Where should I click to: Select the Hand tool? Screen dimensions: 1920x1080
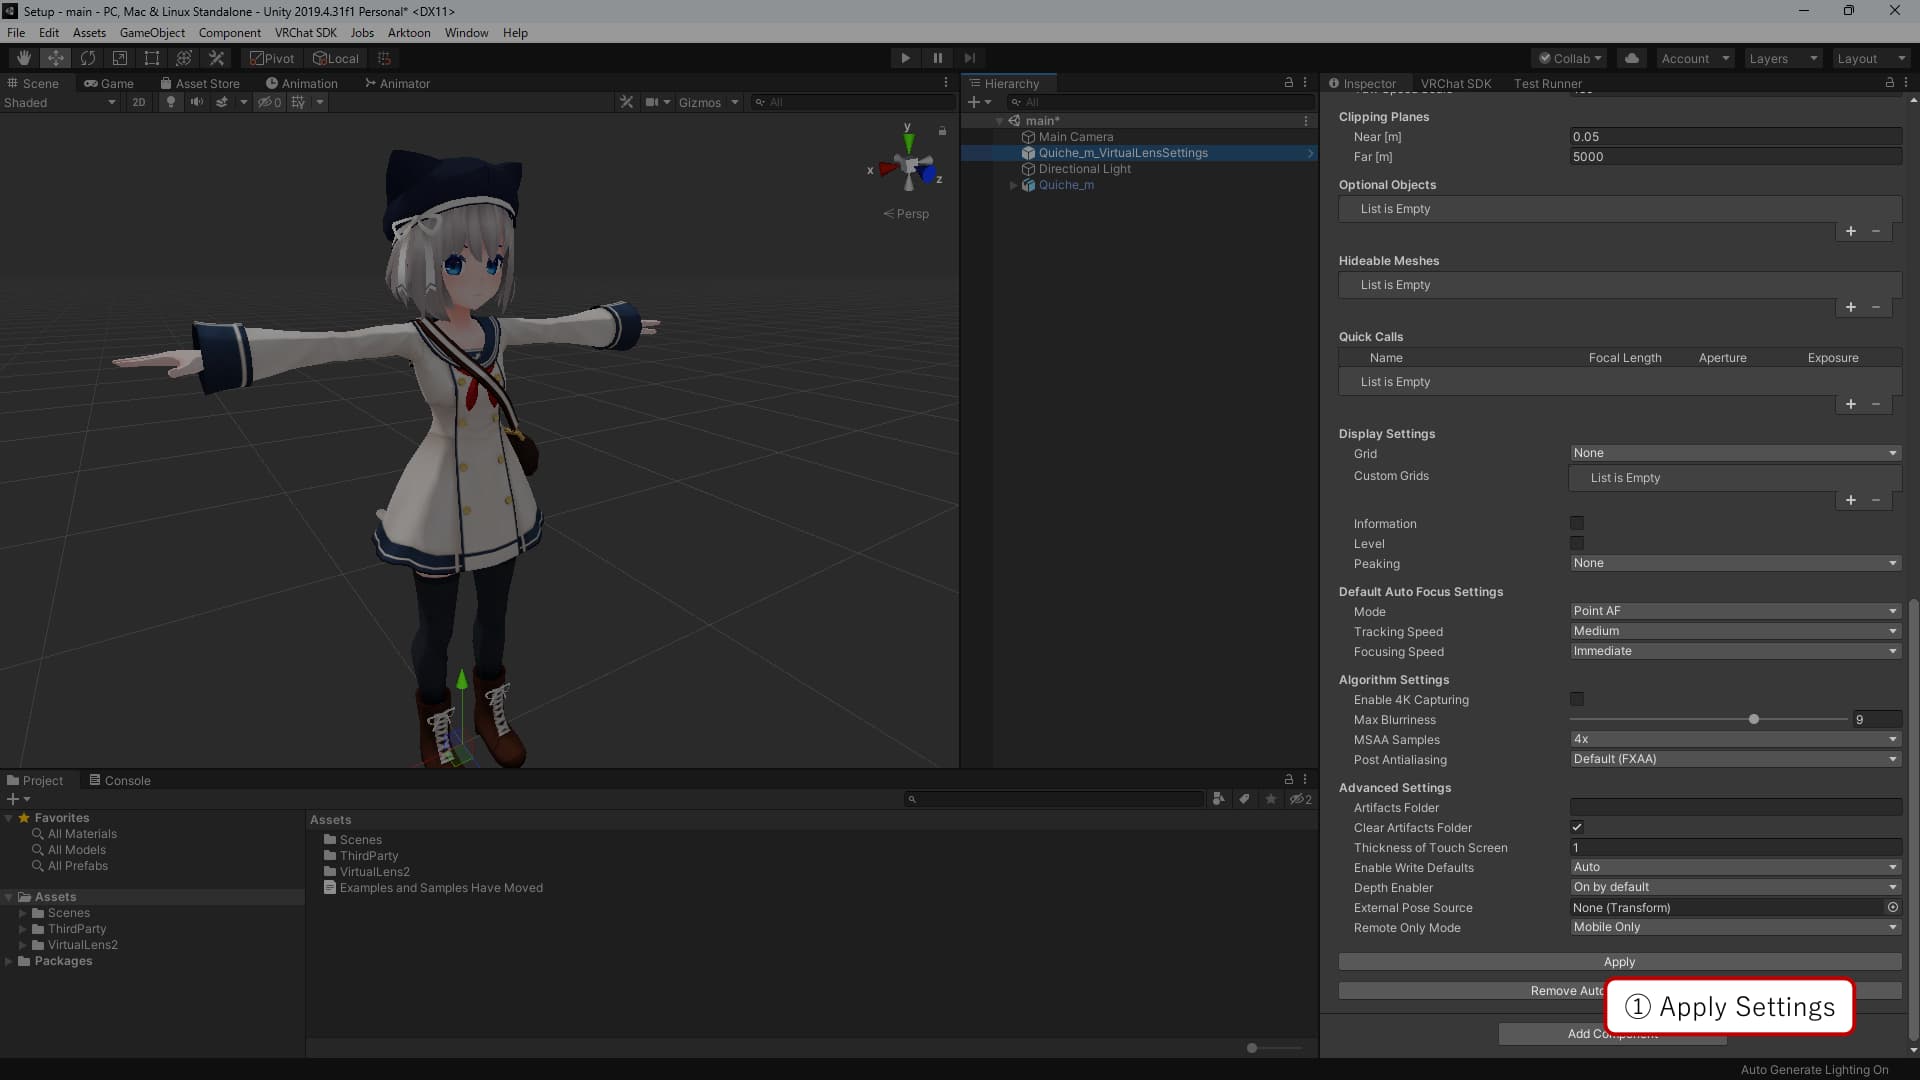pos(24,58)
